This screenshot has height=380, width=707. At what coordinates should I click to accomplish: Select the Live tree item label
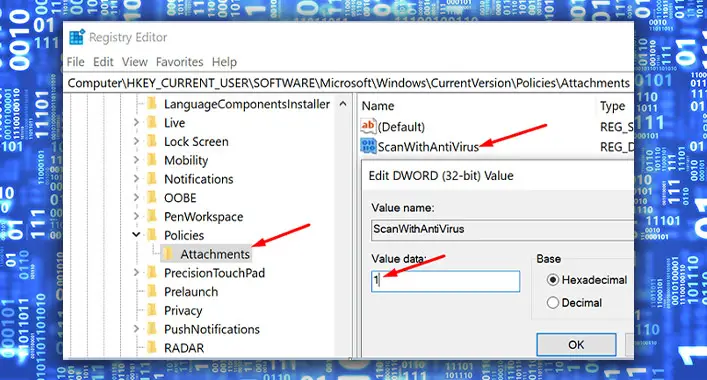174,123
